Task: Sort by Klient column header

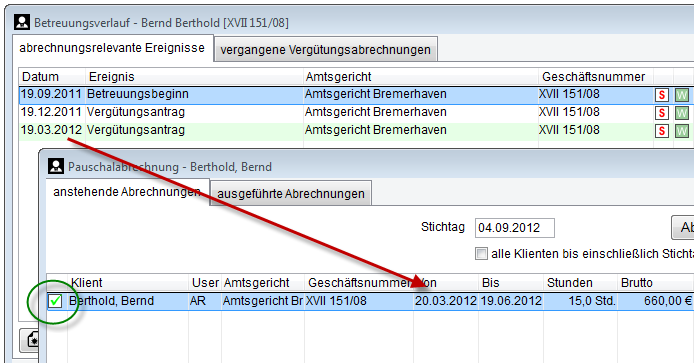Action: click(x=128, y=282)
